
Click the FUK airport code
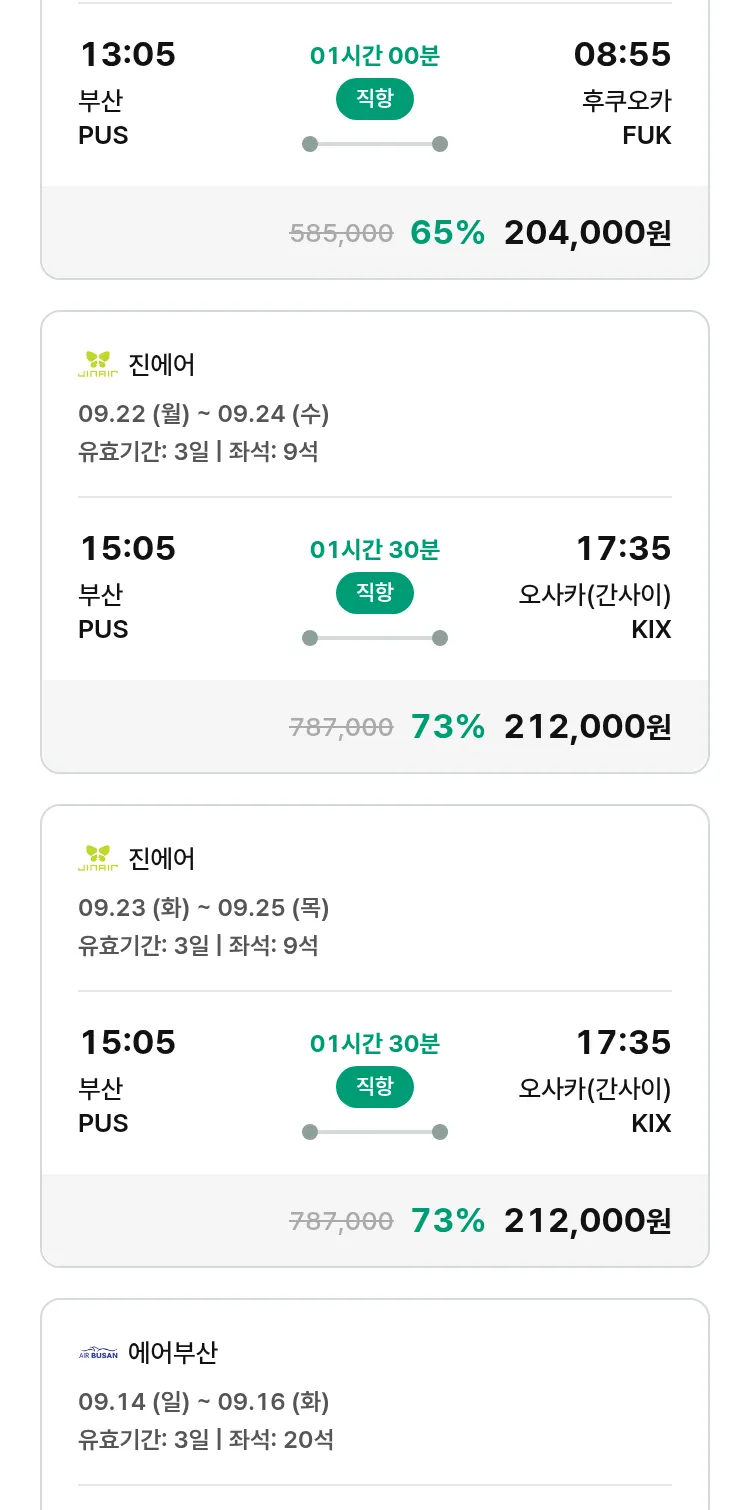coord(646,136)
